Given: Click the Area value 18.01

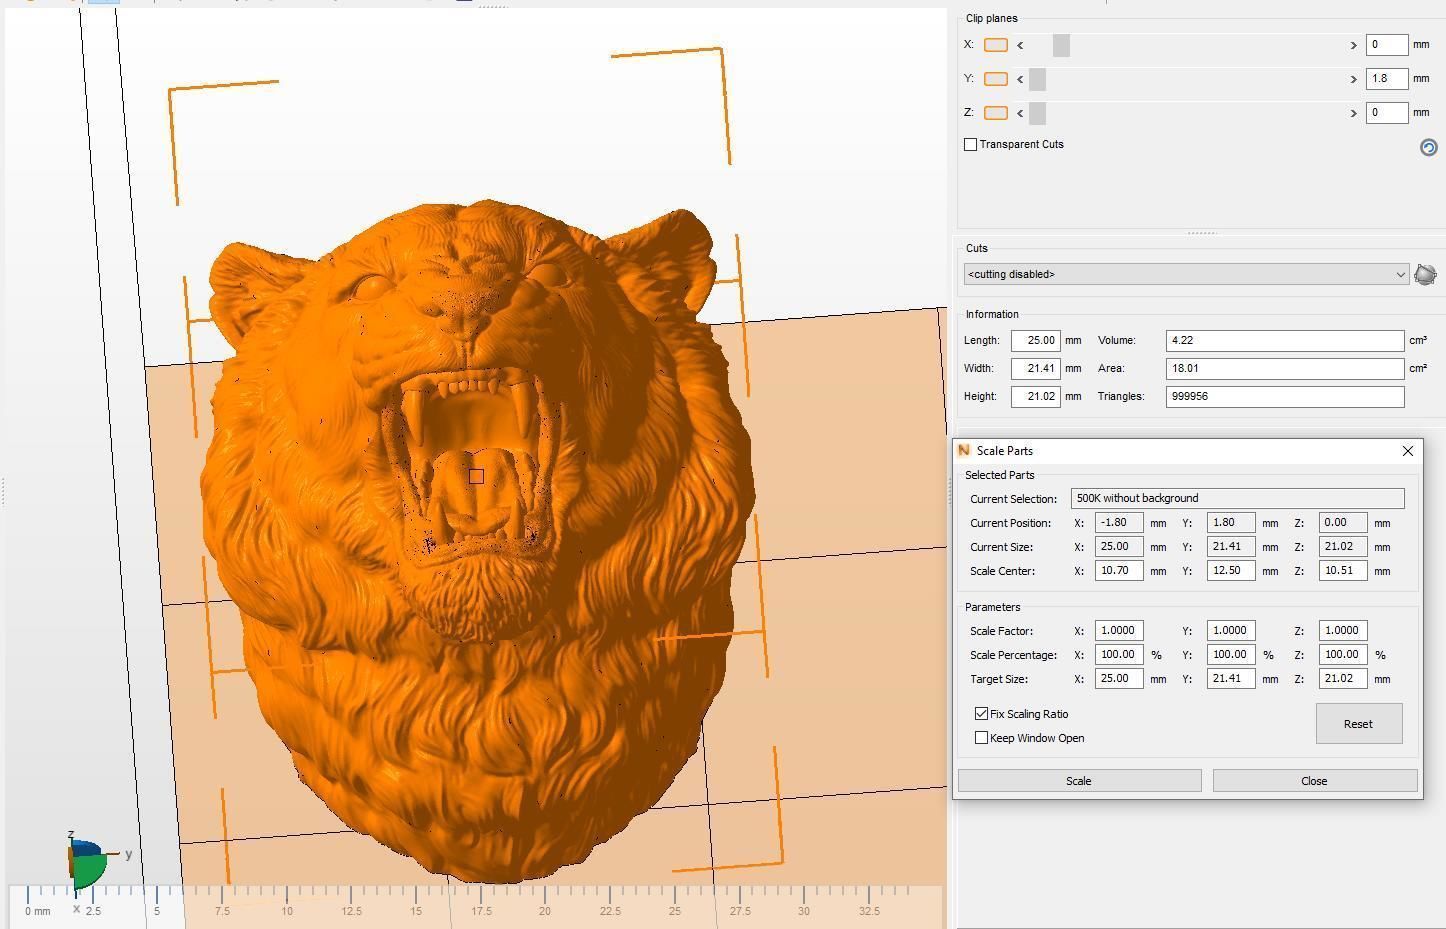Looking at the screenshot, I should pos(1285,369).
